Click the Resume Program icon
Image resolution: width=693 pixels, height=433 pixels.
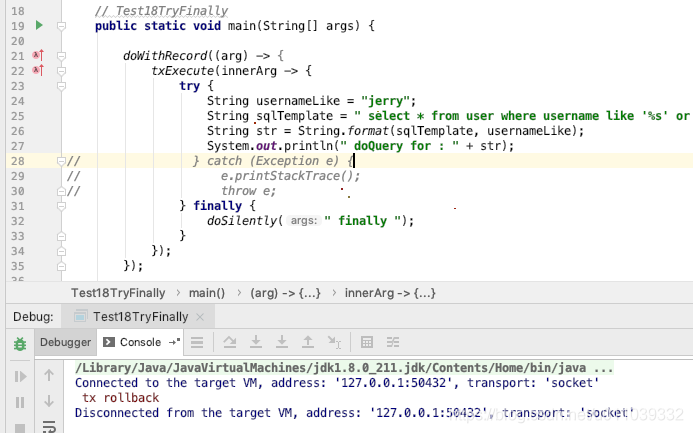[20, 376]
